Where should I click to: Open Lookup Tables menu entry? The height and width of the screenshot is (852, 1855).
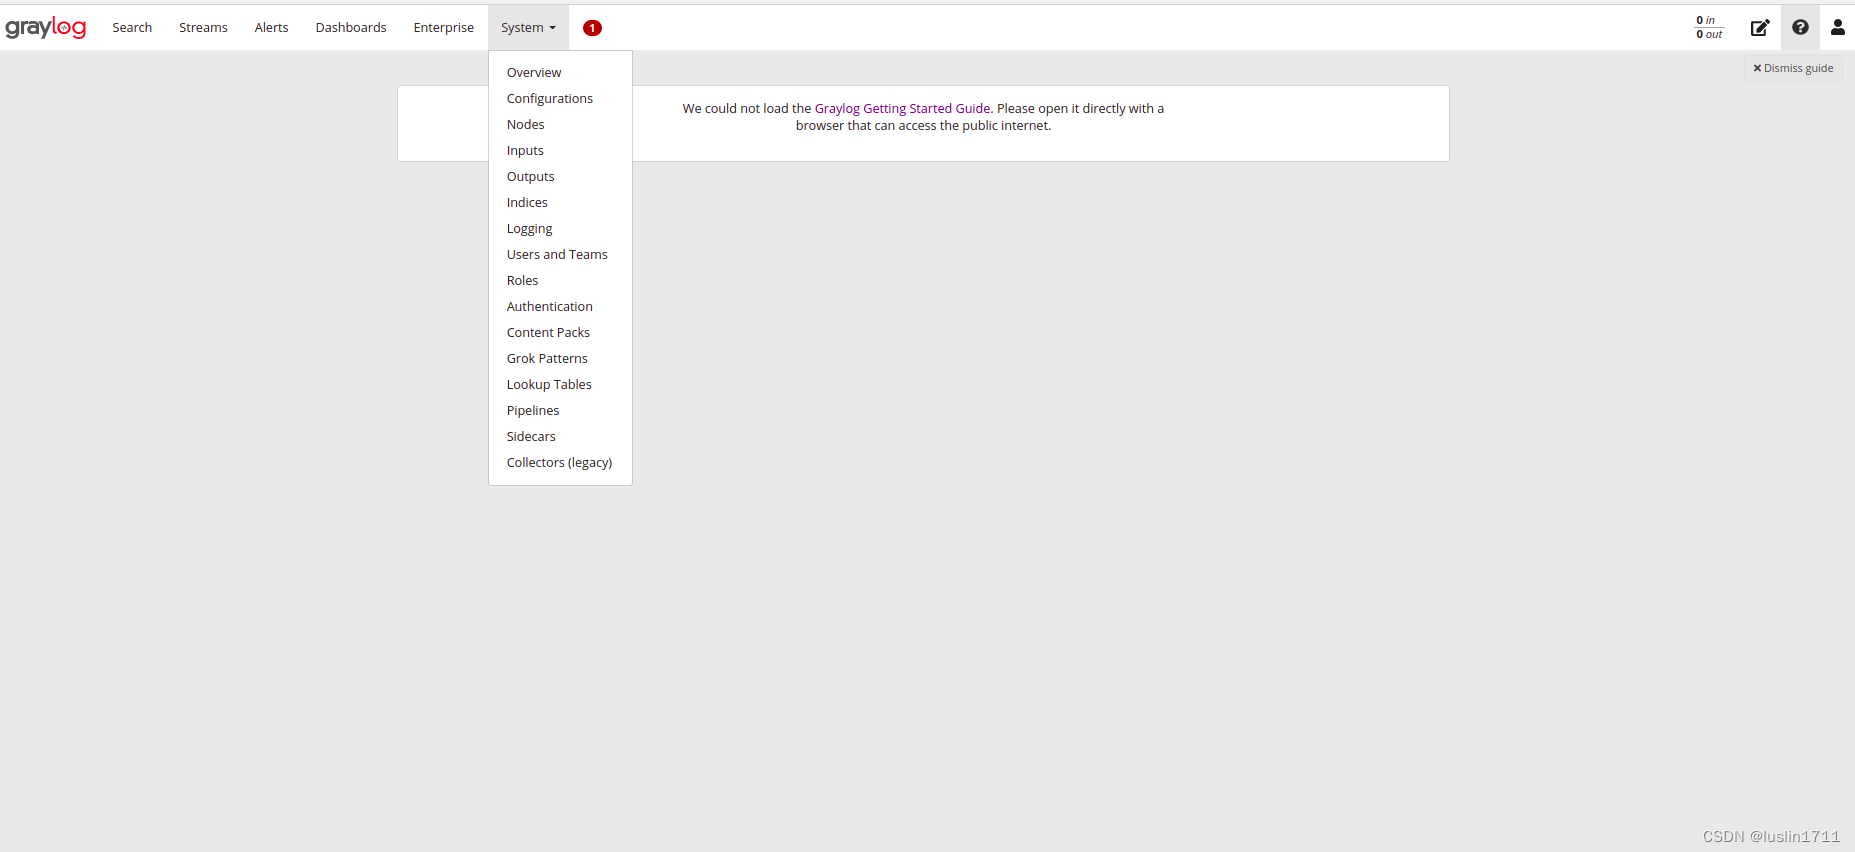click(560, 384)
